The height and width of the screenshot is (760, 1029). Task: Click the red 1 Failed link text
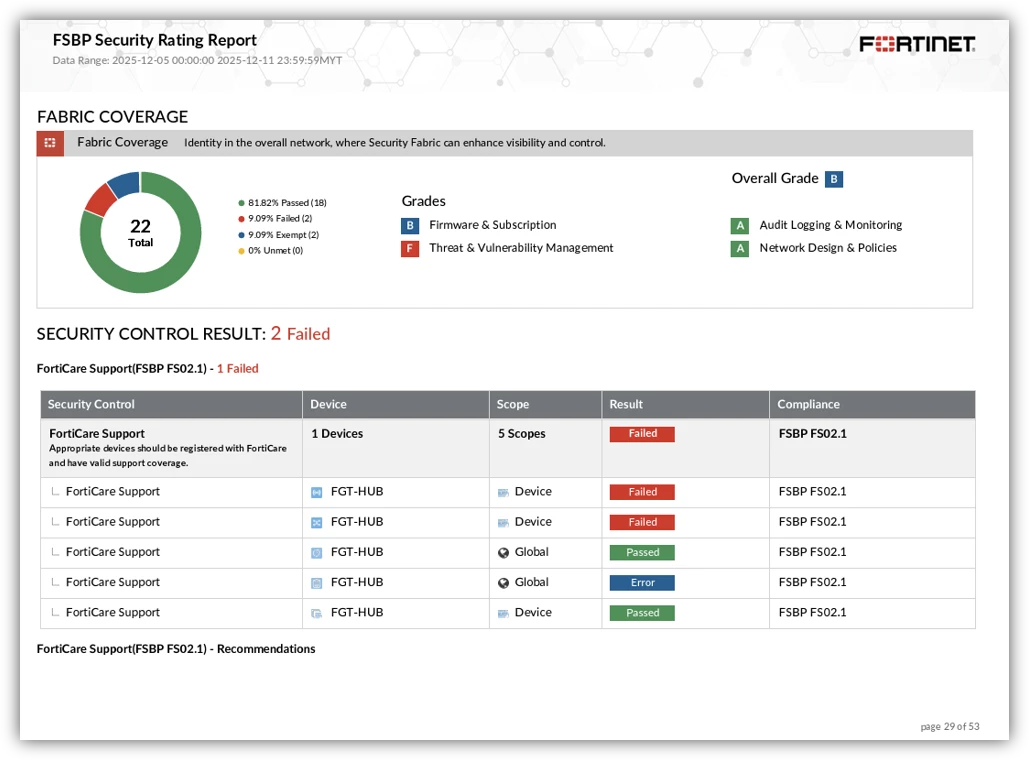coord(238,369)
